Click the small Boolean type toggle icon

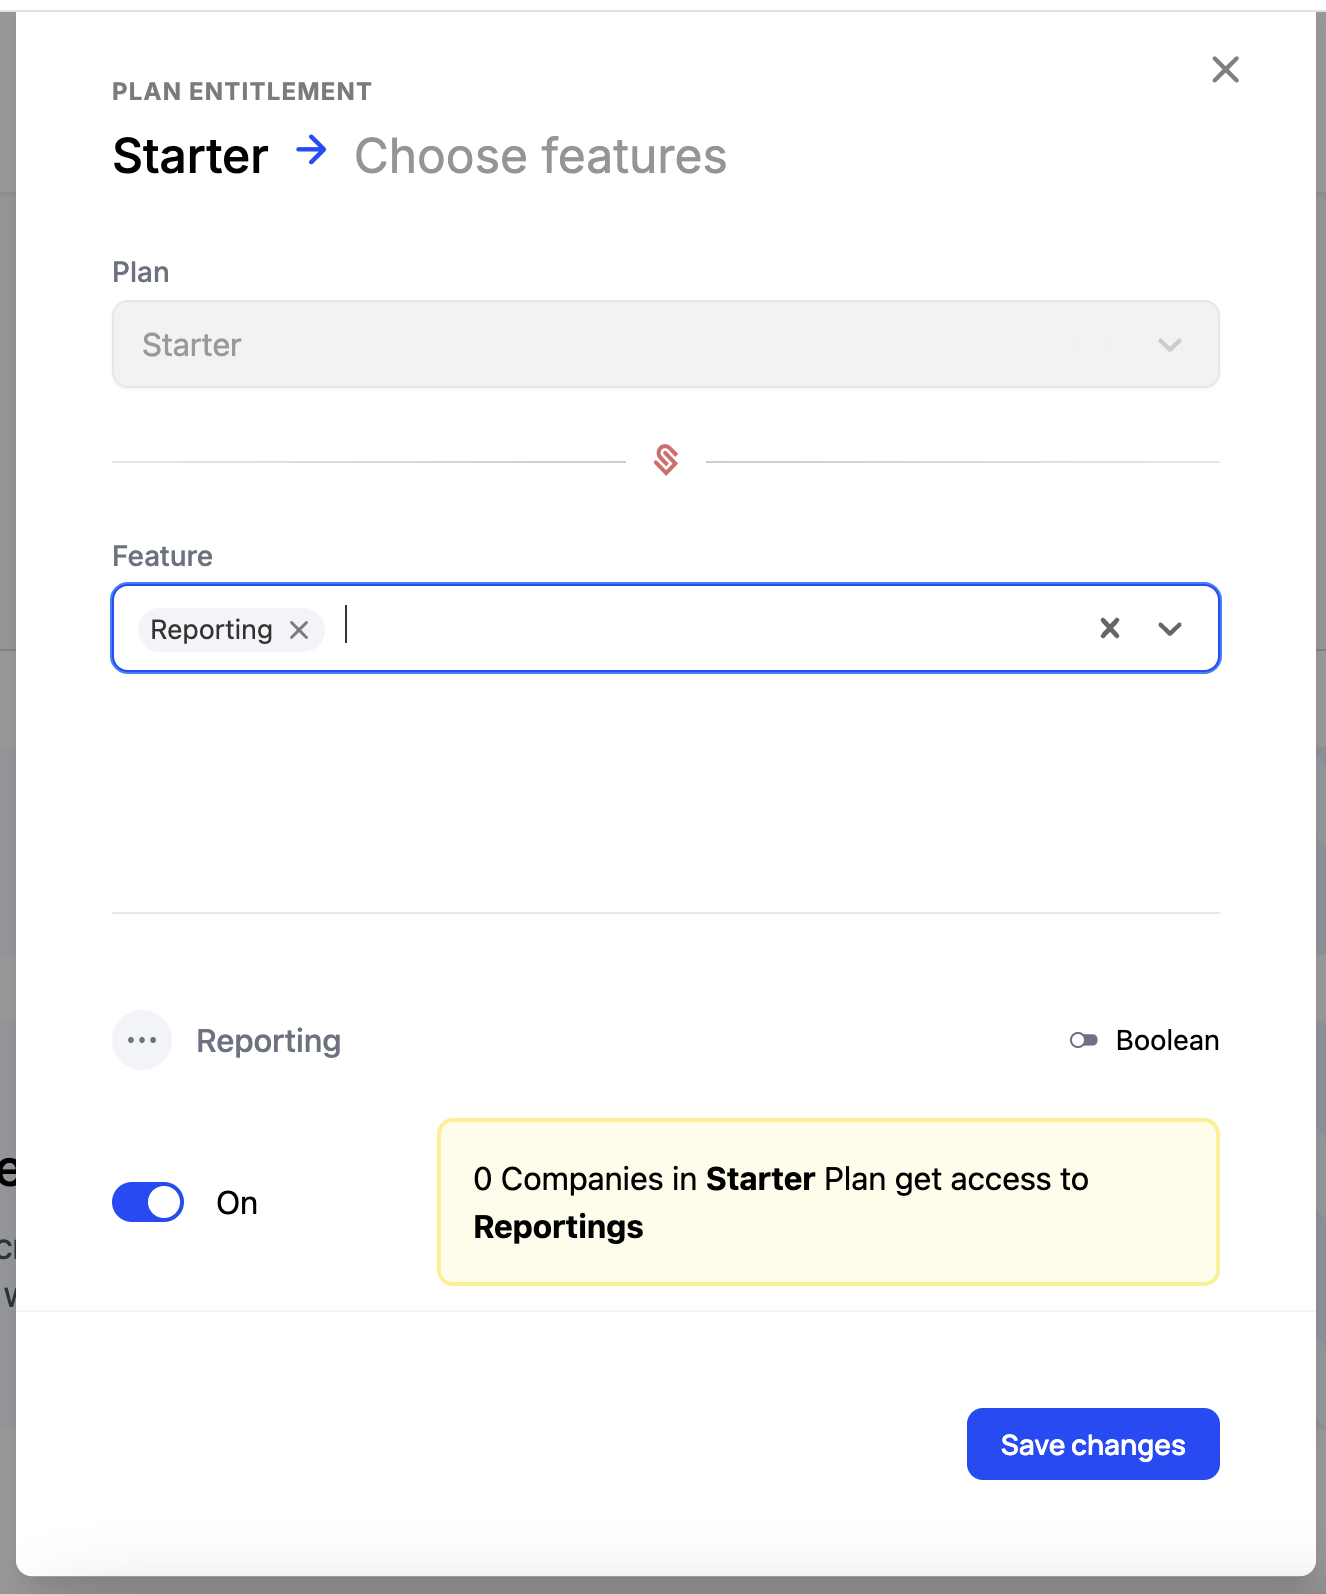1083,1040
